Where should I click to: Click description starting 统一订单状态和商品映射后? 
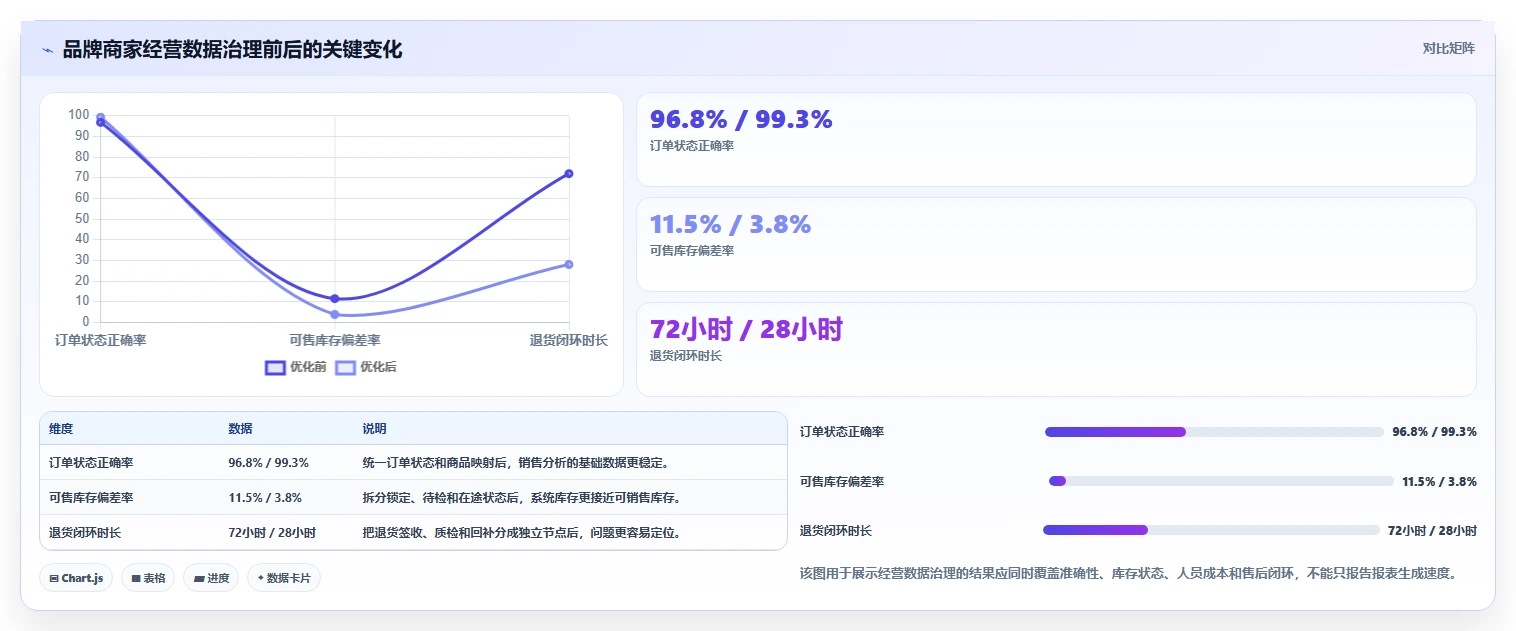coord(516,463)
